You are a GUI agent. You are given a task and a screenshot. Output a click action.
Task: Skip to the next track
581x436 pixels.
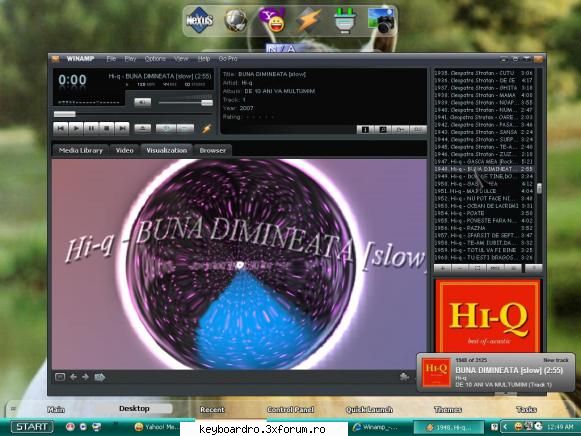point(122,128)
